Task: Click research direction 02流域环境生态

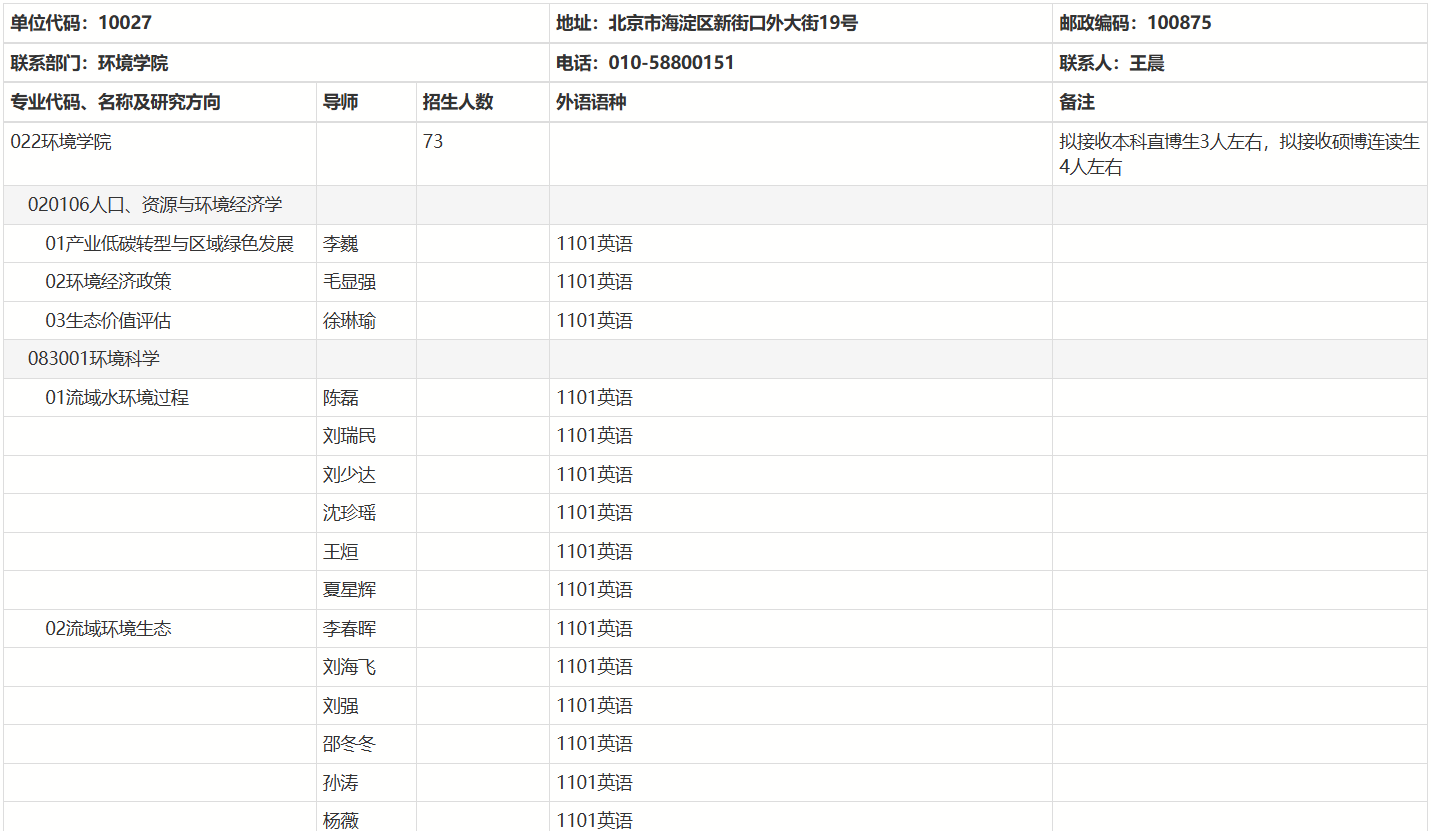Action: point(108,629)
